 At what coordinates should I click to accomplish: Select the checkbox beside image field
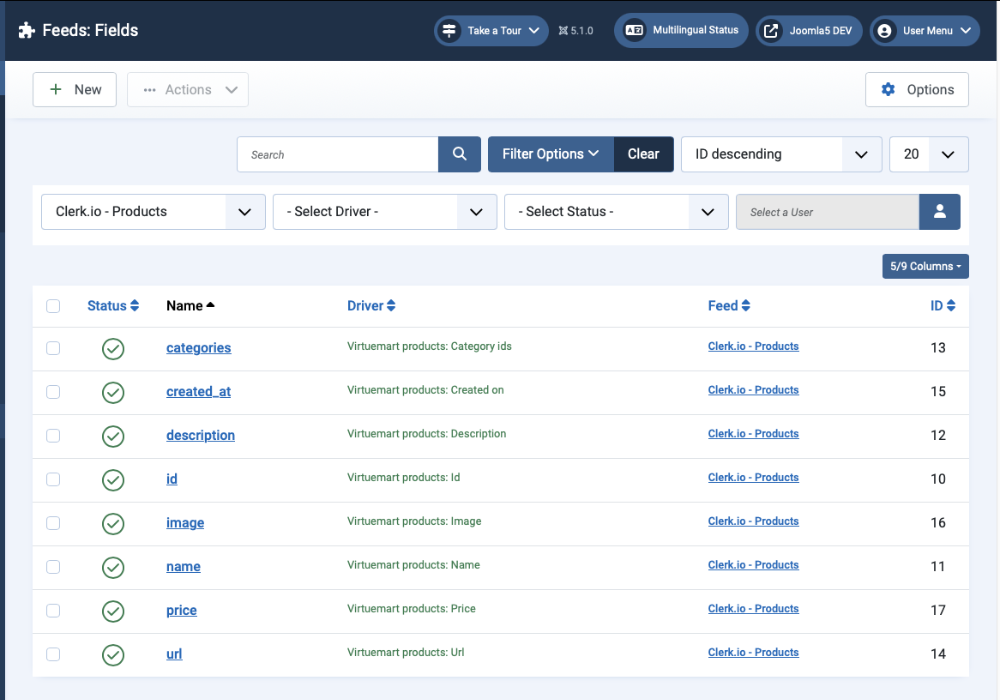[53, 523]
